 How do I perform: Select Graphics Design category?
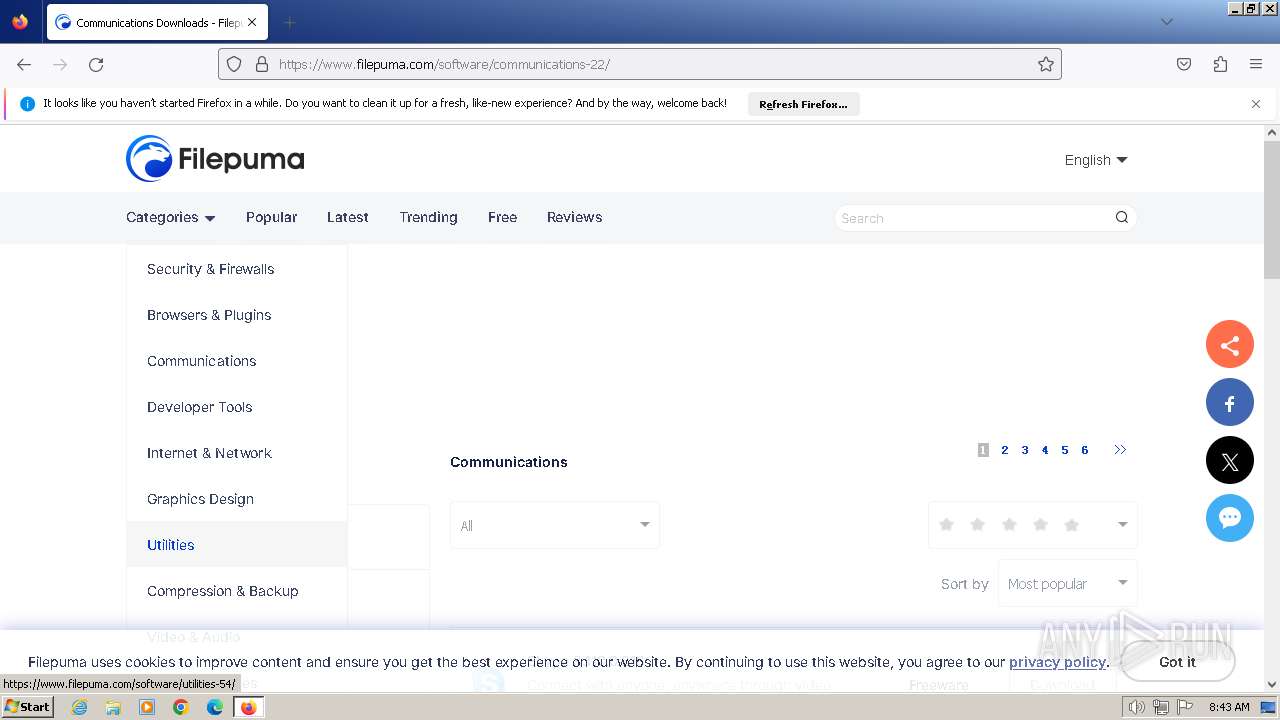(237, 499)
